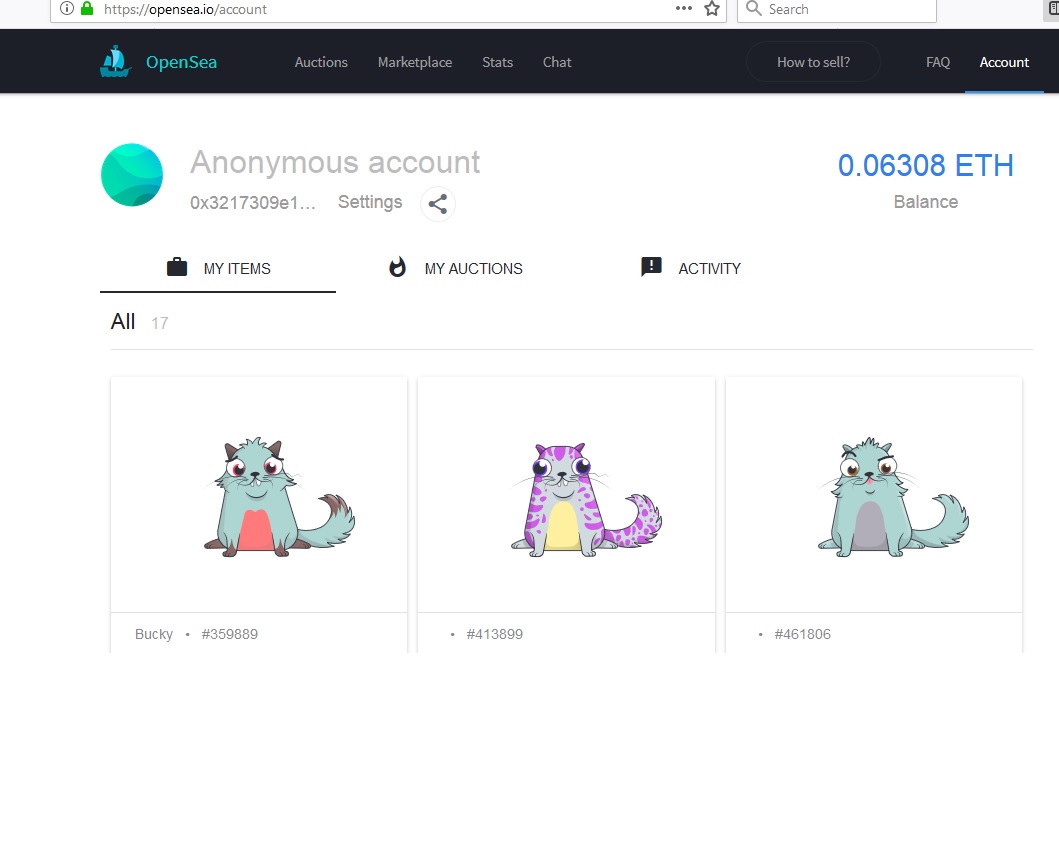Click the browser address bar URL
Viewport: 1059px width, 848px height.
point(185,9)
